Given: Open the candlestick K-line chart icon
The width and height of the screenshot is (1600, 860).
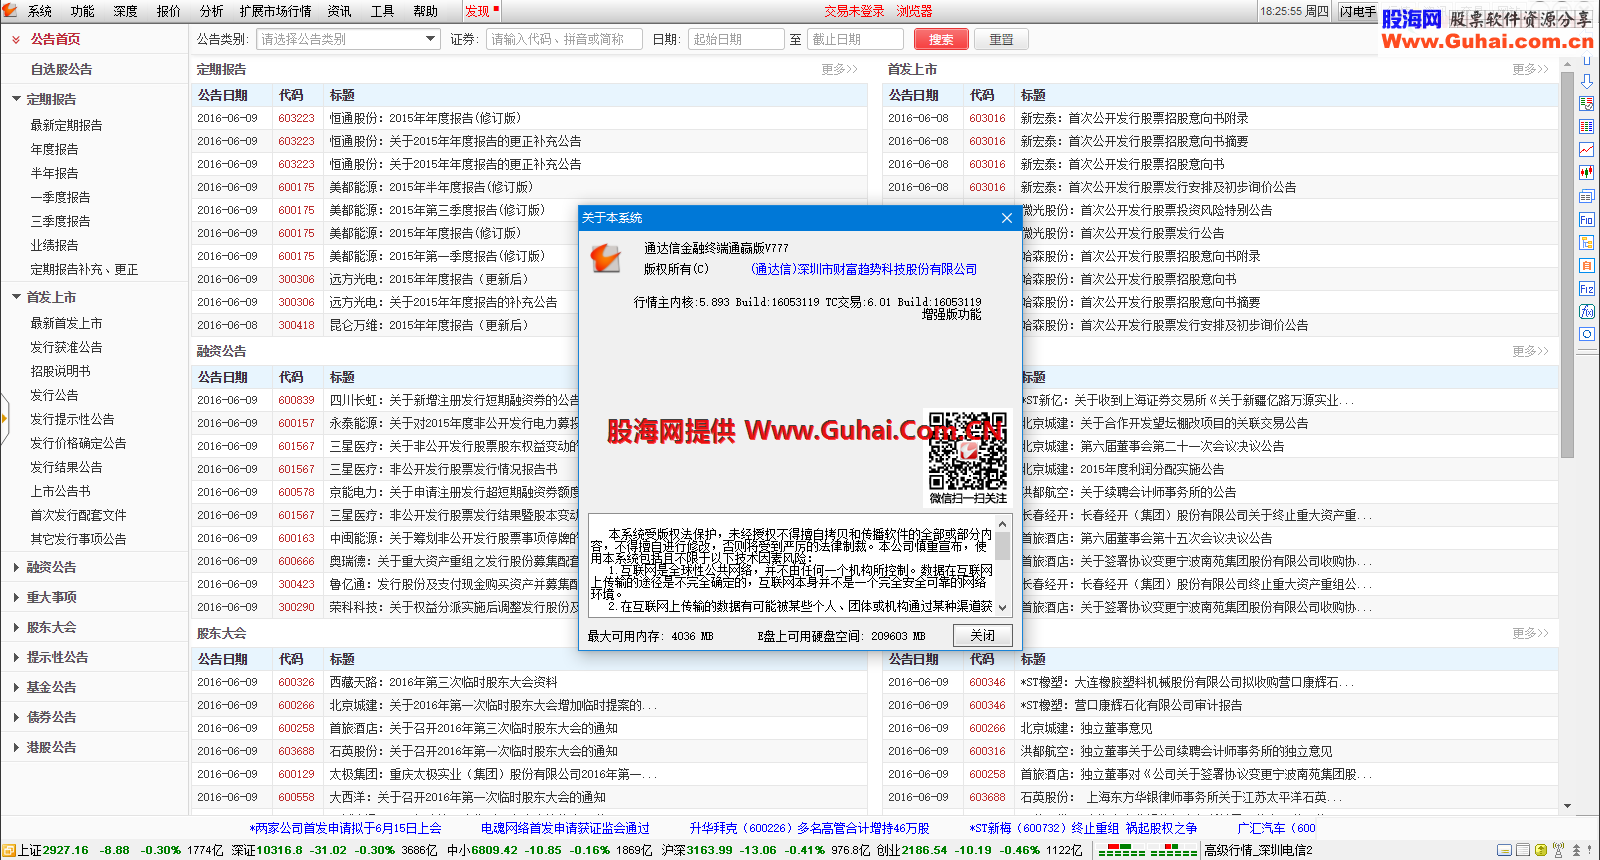Looking at the screenshot, I should pyautogui.click(x=1586, y=173).
